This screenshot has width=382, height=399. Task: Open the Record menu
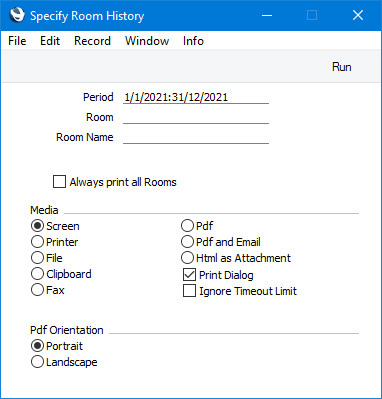[92, 41]
